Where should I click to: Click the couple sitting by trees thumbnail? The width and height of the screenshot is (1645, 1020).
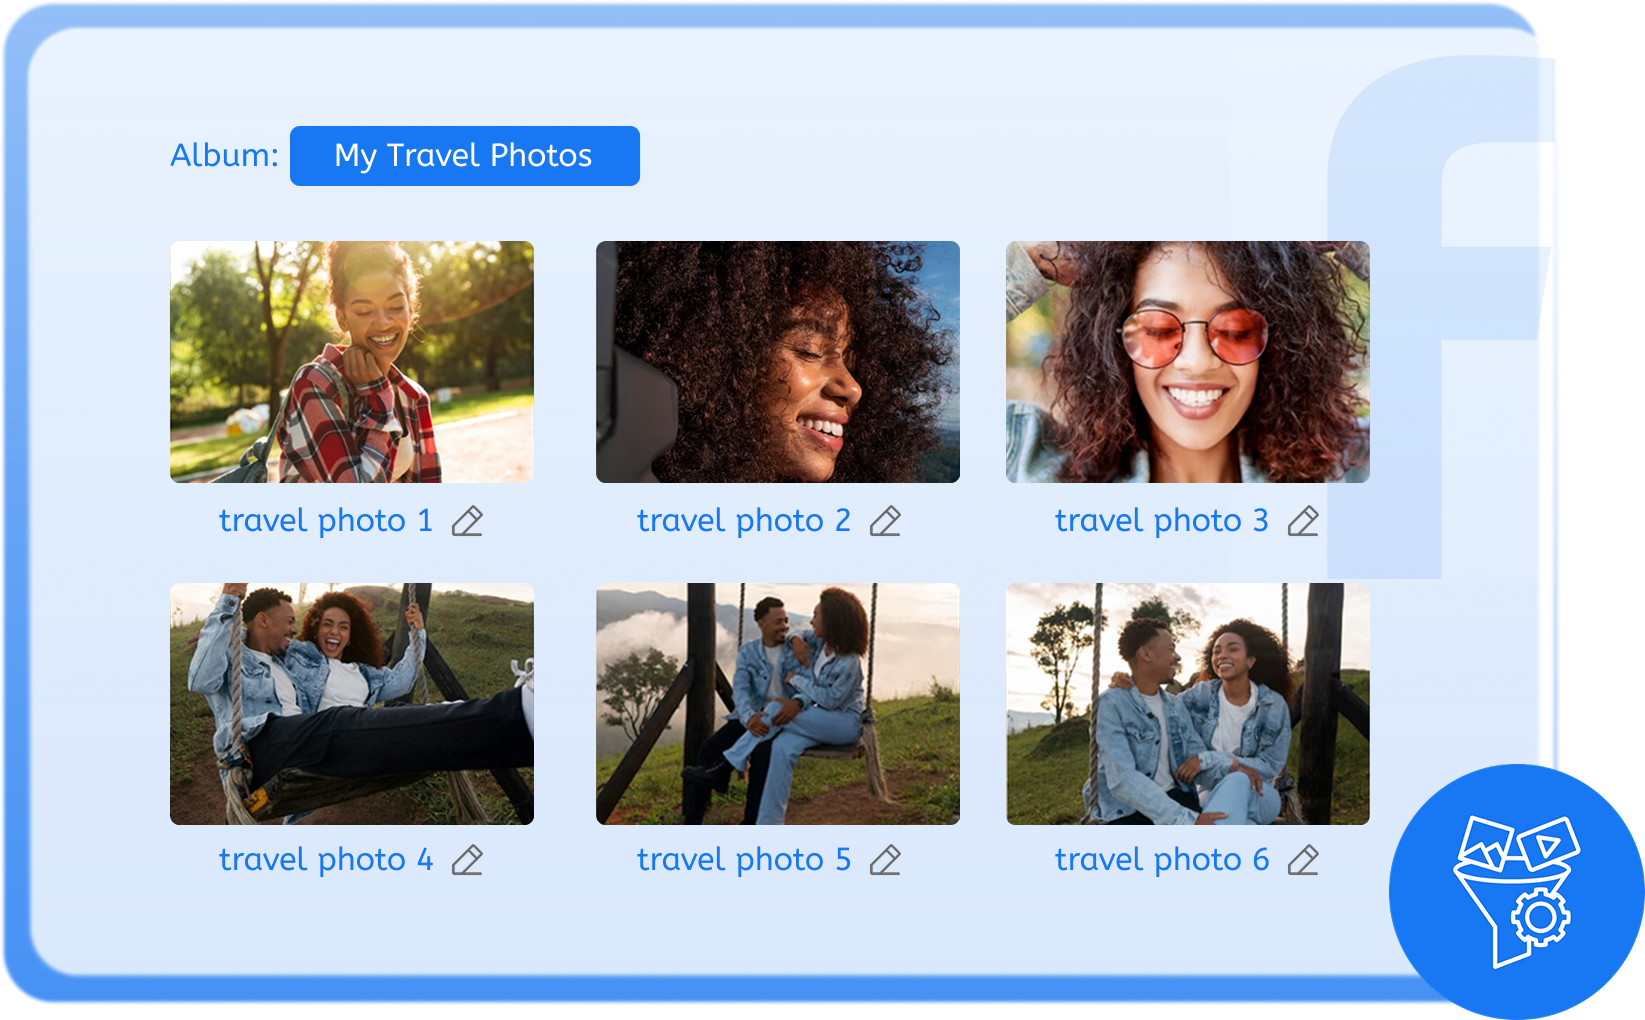(1188, 704)
